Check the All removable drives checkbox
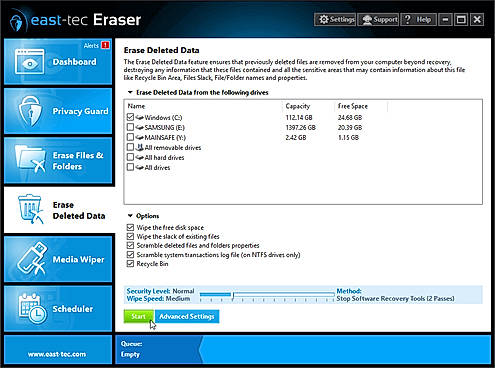 pos(130,147)
